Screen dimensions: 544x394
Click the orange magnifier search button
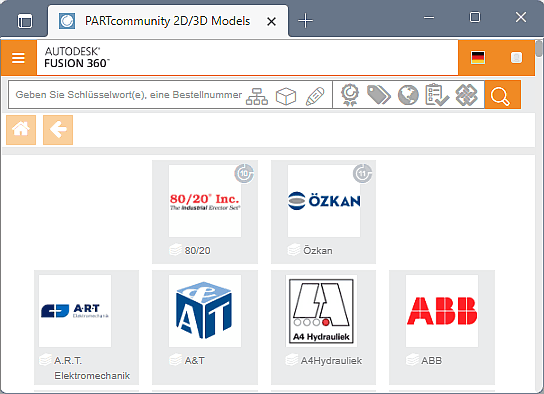pyautogui.click(x=502, y=95)
